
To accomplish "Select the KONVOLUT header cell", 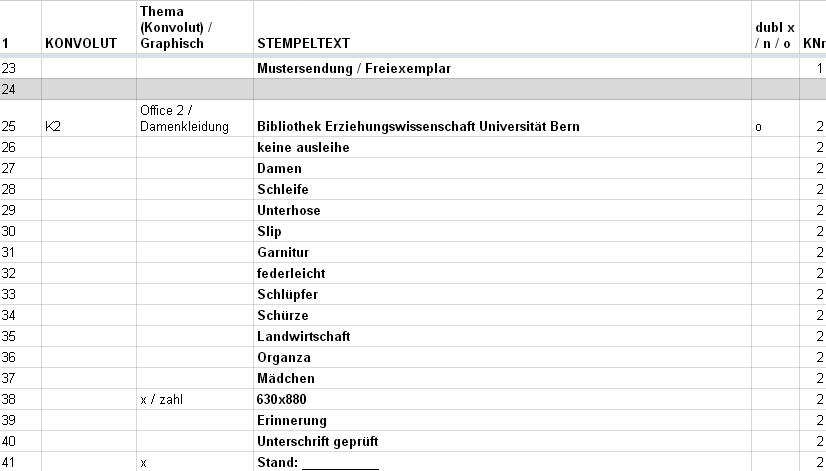I will pyautogui.click(x=89, y=27).
